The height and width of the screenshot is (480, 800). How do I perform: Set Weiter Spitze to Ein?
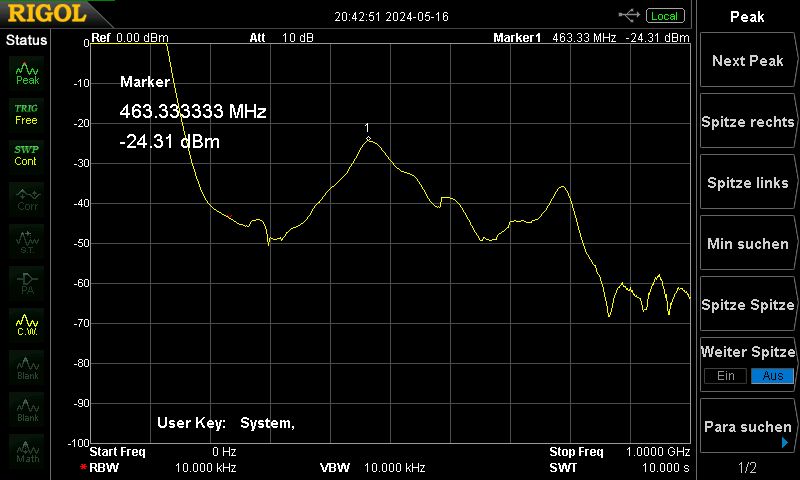pyautogui.click(x=726, y=376)
